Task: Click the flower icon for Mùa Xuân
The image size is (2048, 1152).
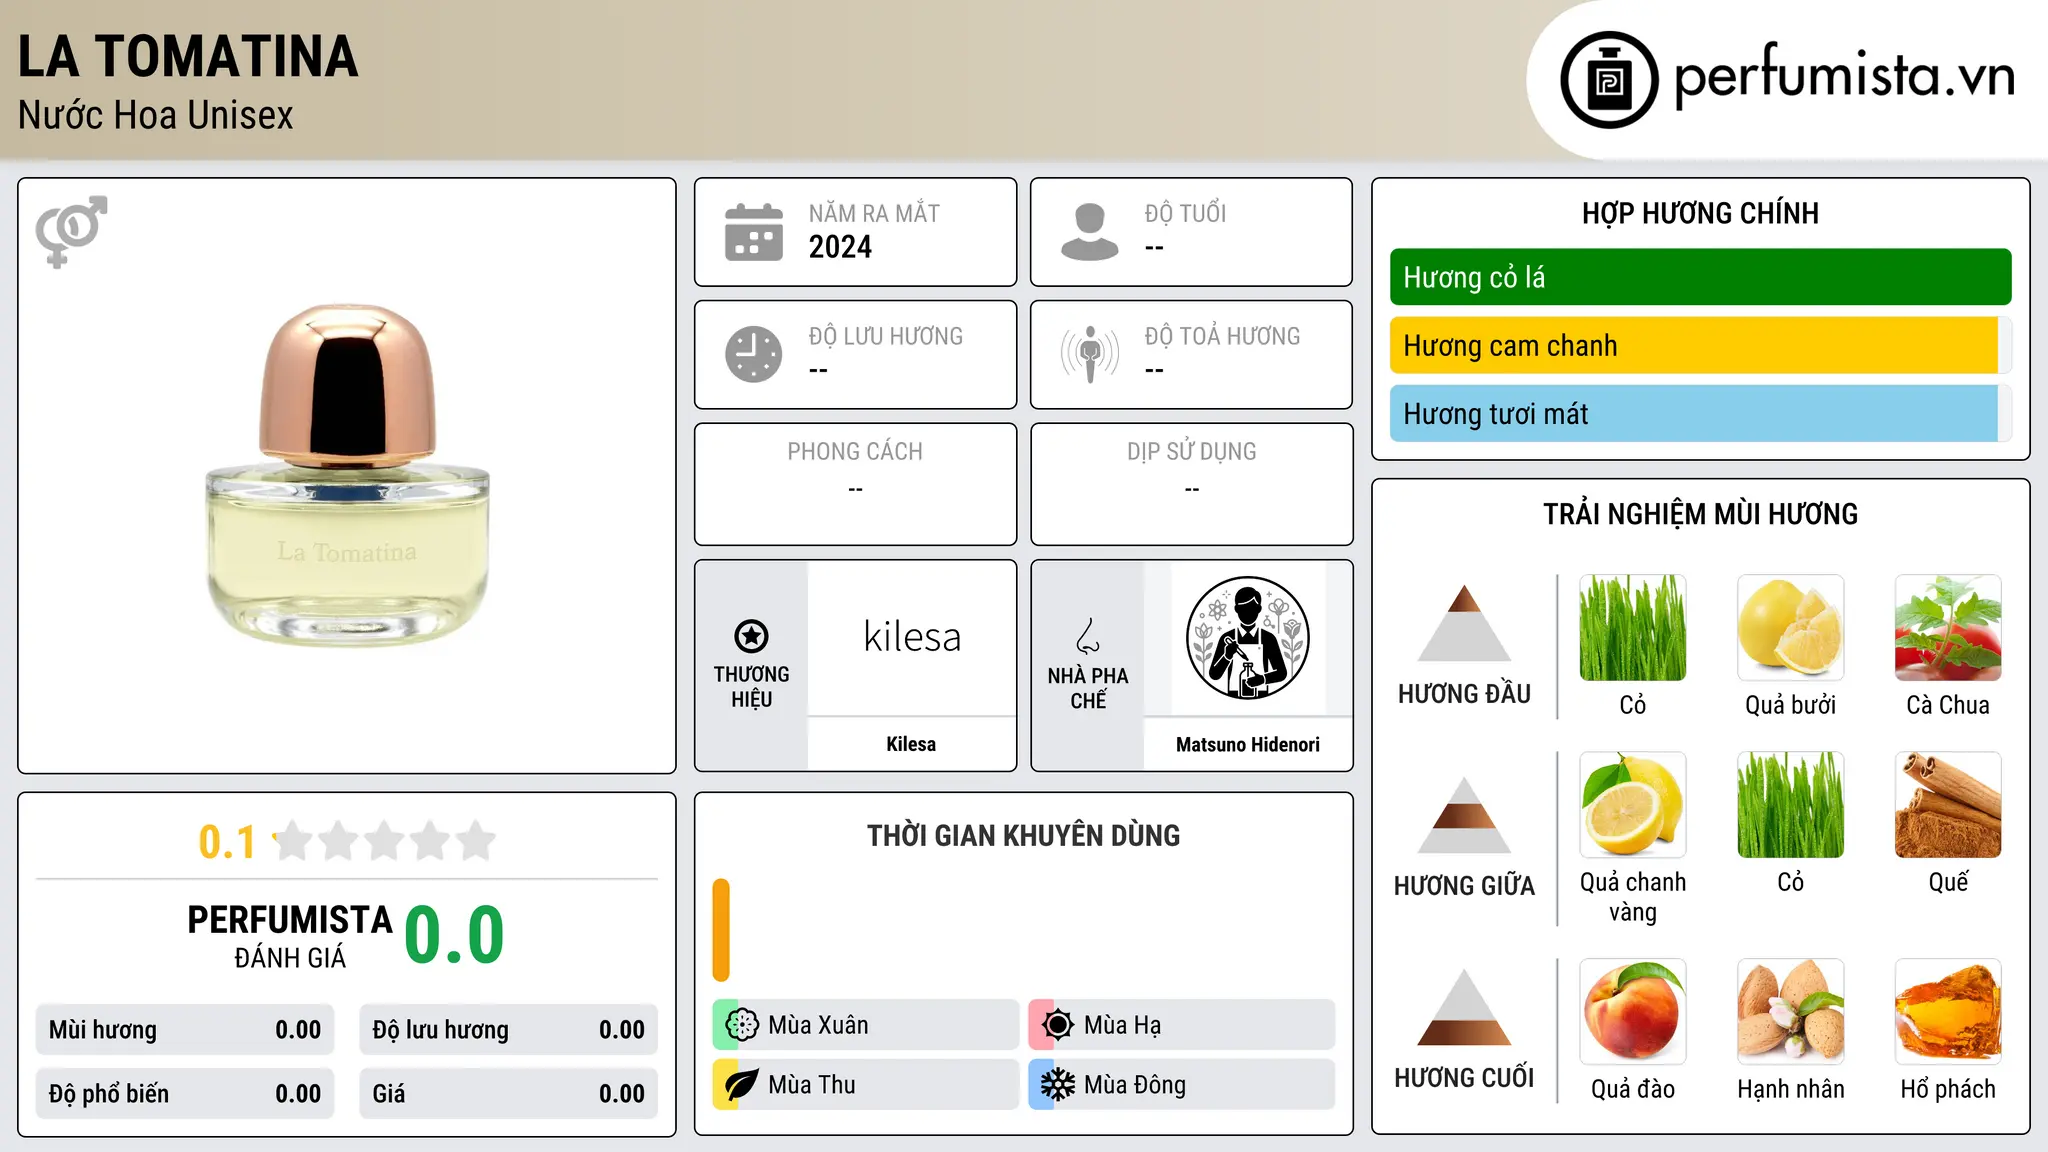Action: coord(742,1025)
